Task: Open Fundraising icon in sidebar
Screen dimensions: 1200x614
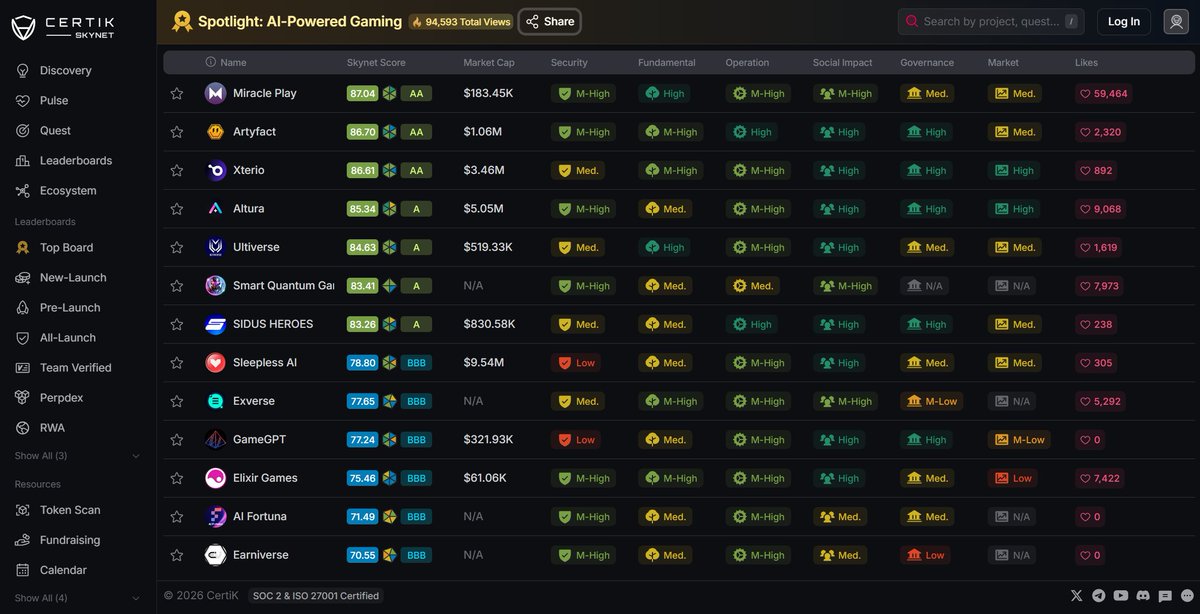Action: (x=23, y=540)
